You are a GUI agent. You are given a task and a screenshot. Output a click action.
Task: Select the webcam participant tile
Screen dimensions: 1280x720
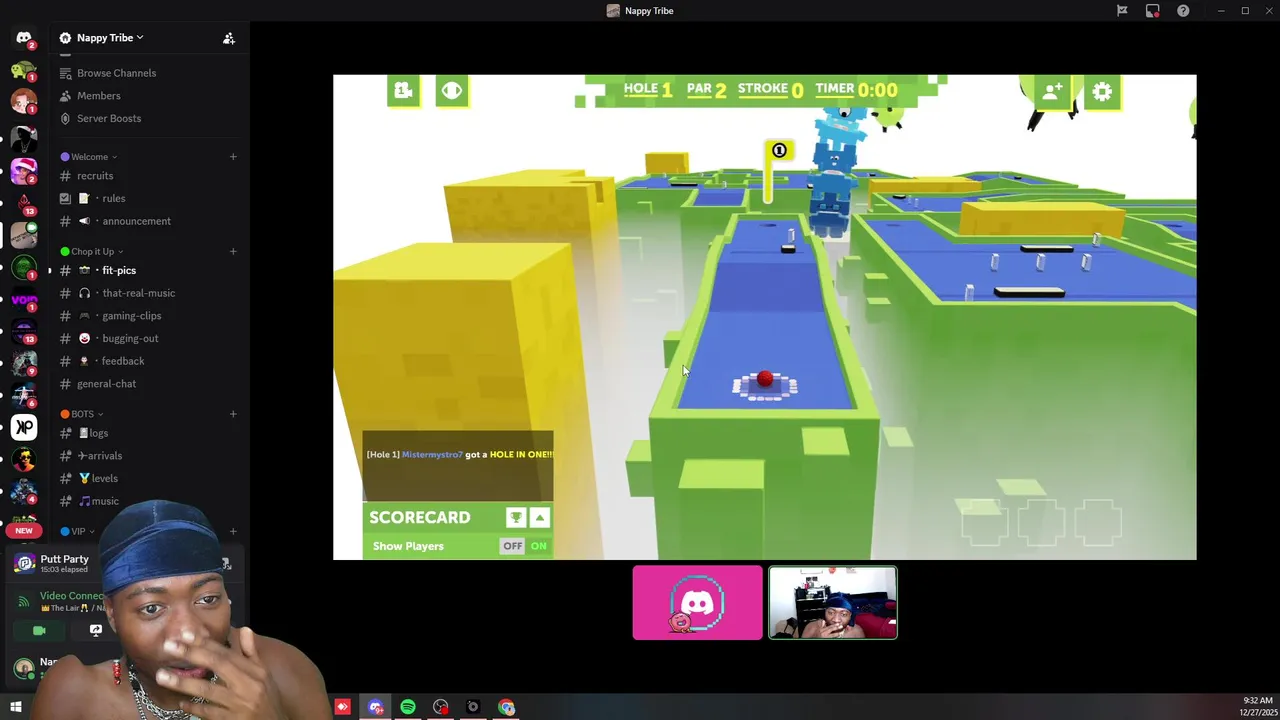(832, 603)
